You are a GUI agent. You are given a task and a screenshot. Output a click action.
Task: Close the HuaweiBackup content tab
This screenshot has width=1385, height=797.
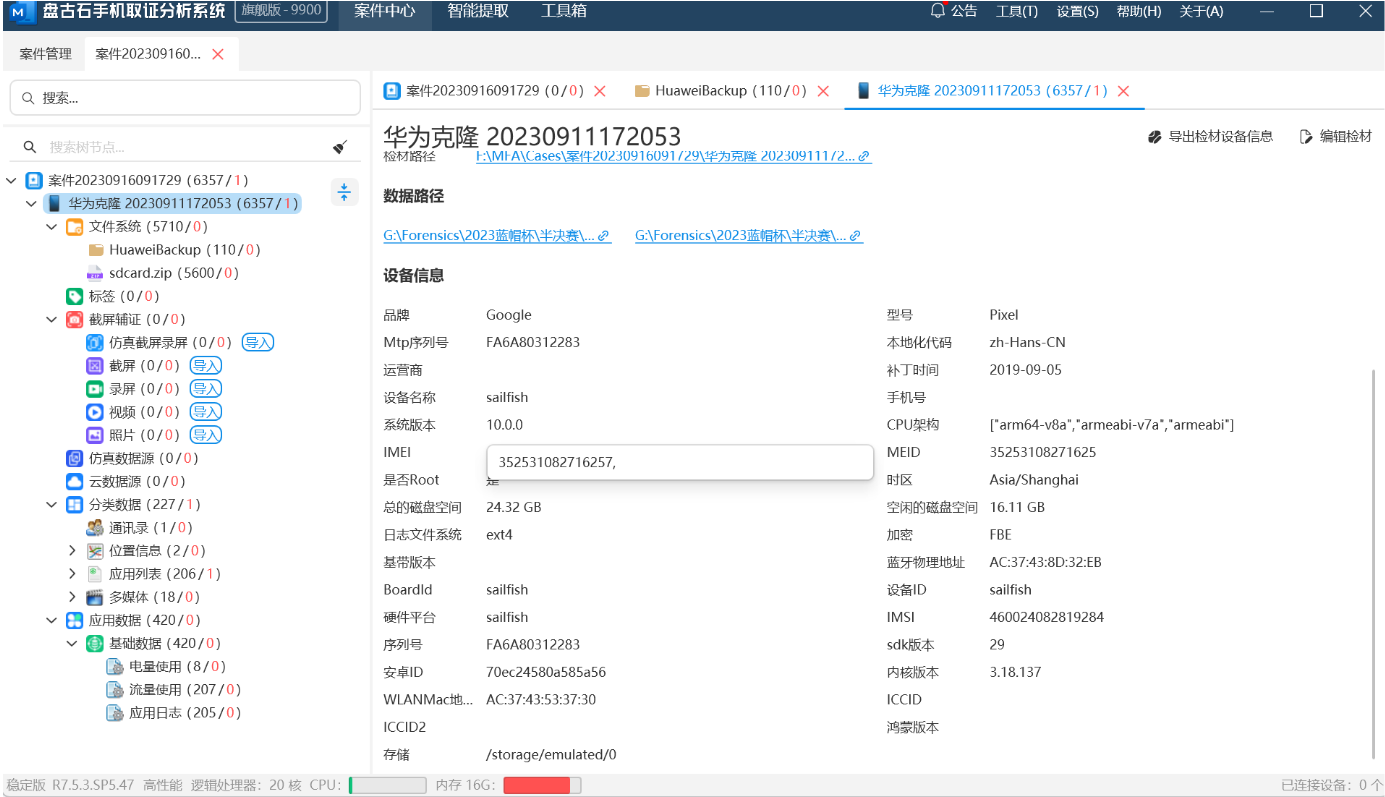coord(823,91)
